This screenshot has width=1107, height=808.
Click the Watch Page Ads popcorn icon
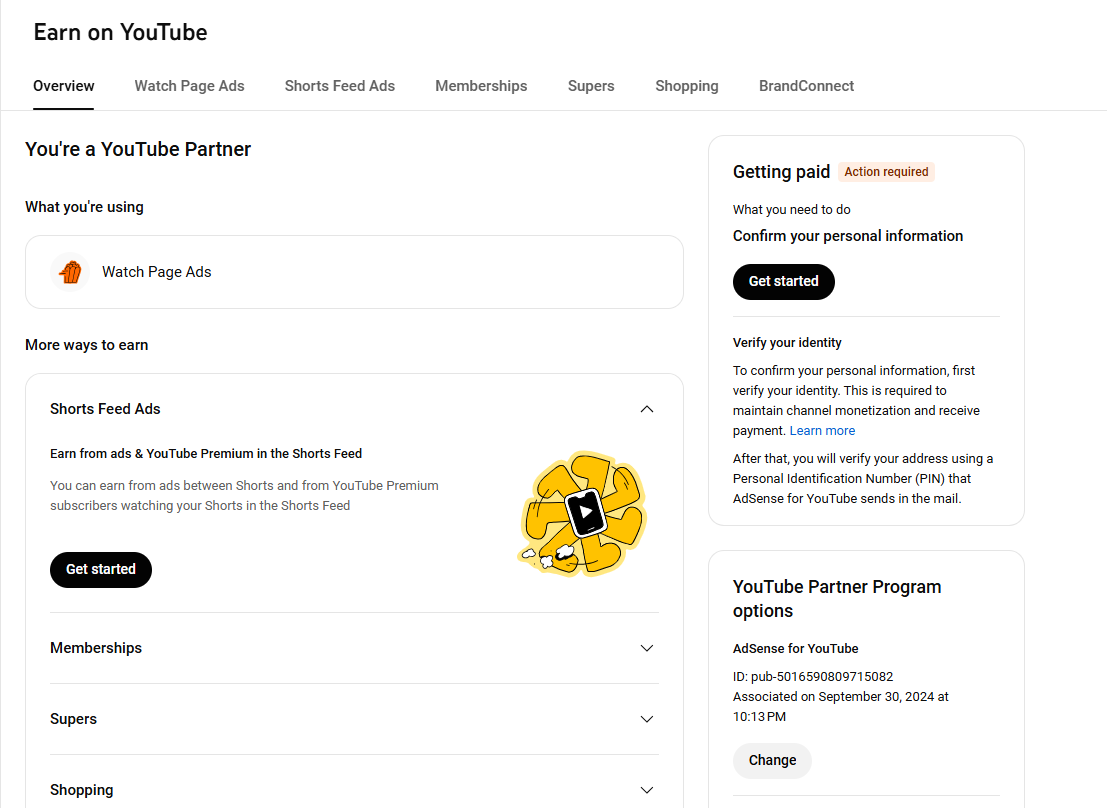point(70,272)
